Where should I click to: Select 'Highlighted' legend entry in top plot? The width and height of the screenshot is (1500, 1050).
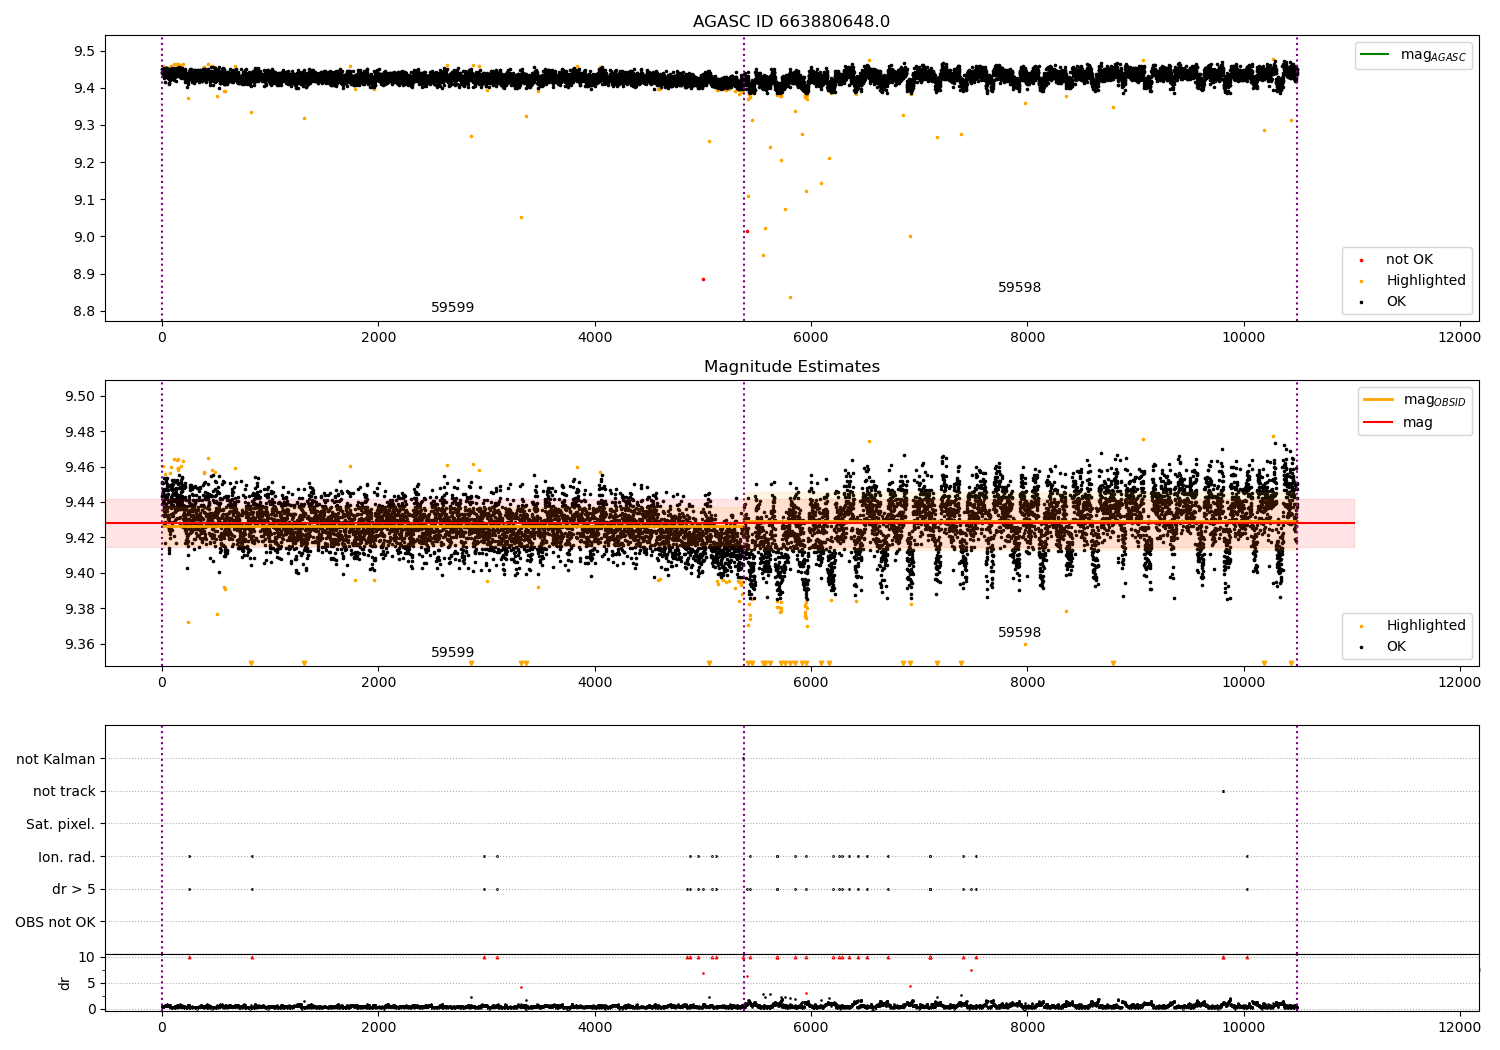point(1425,281)
